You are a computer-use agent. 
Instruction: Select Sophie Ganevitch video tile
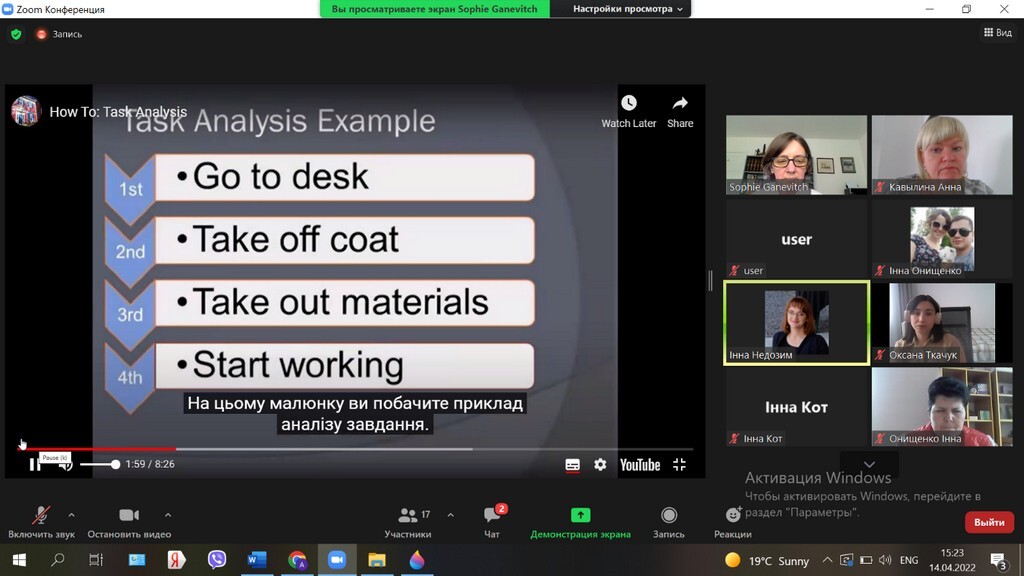[796, 155]
